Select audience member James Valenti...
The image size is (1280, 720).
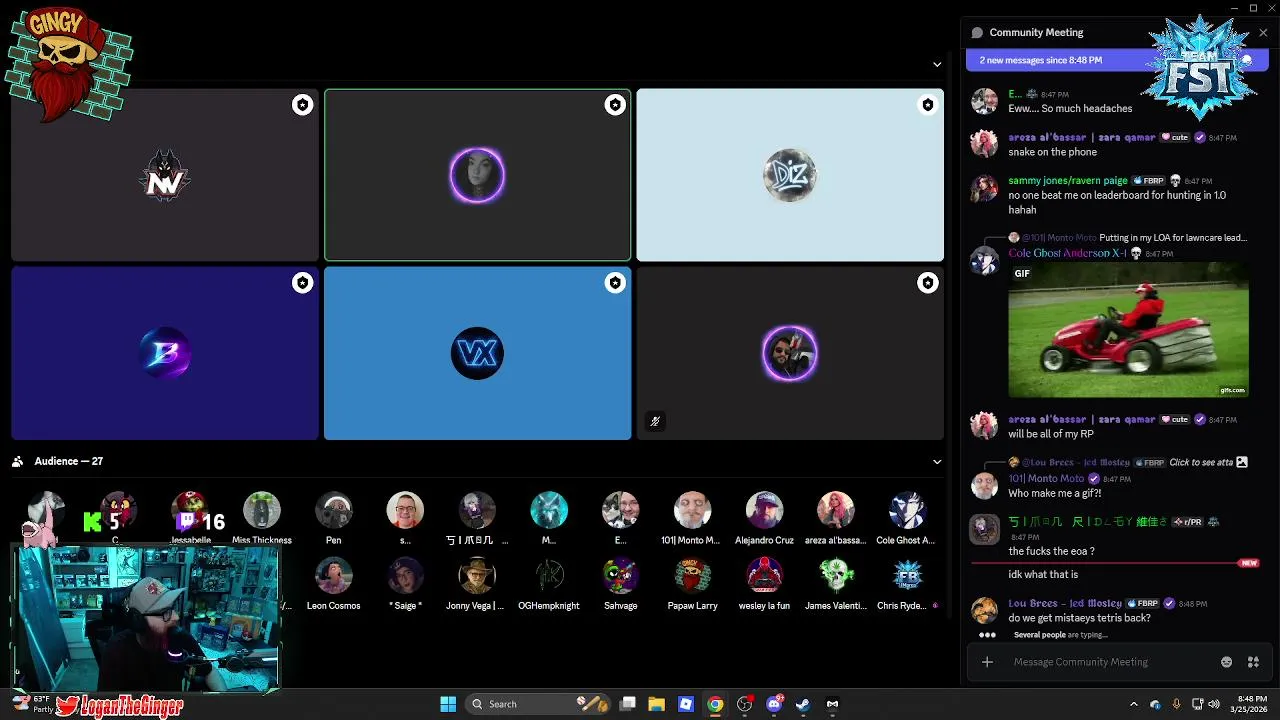(x=836, y=583)
